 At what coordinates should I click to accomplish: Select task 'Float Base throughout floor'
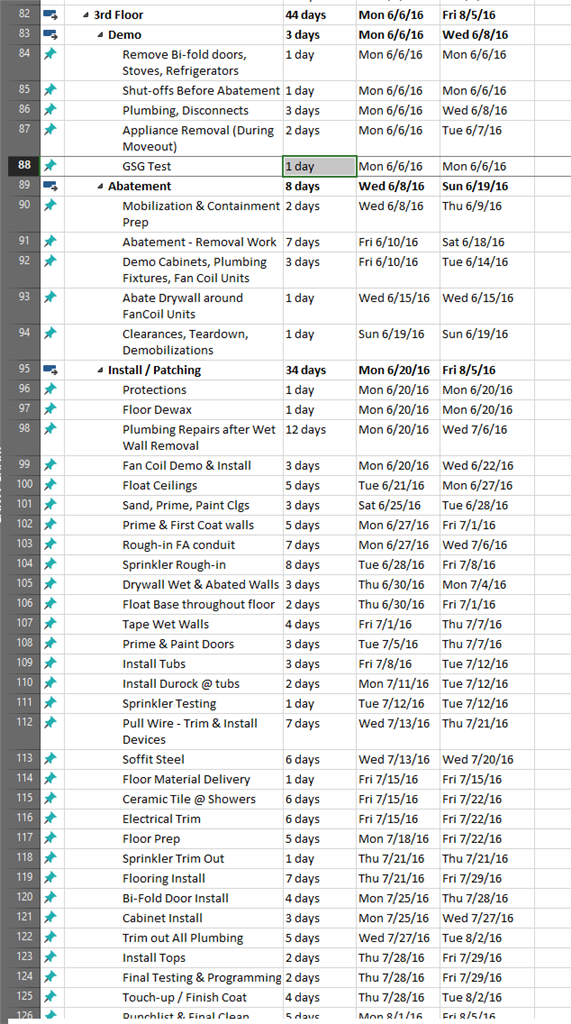(x=199, y=605)
